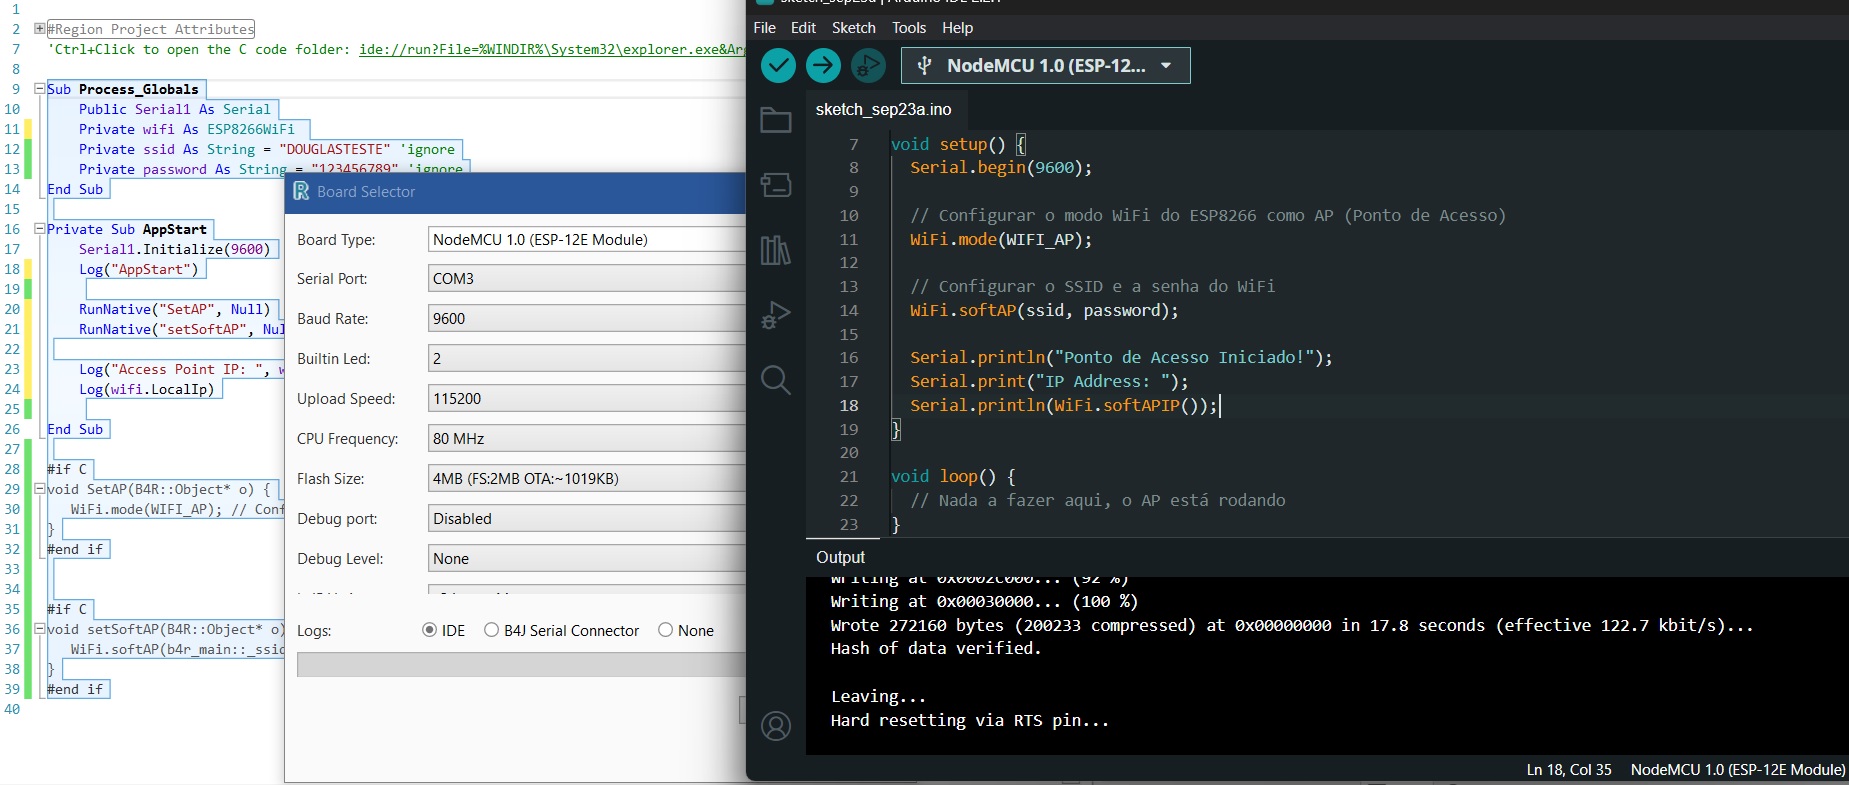This screenshot has width=1849, height=785.
Task: Switch to the sketch_sep23a.ino tab
Action: 883,109
